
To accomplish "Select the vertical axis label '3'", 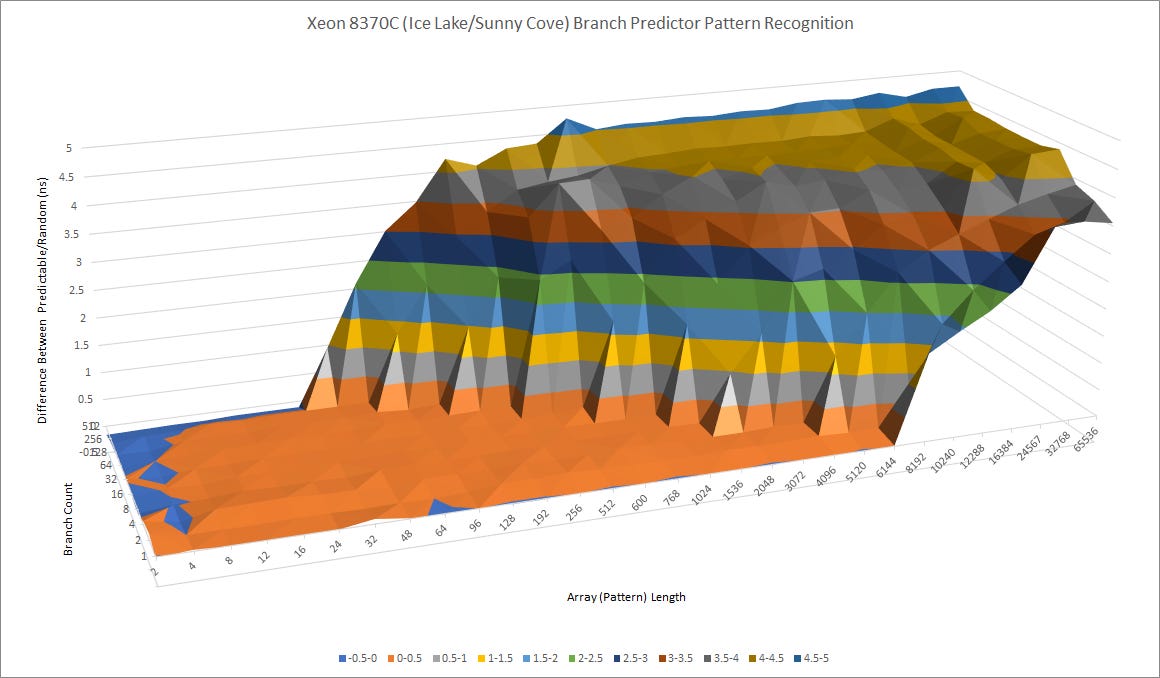I will tap(80, 262).
